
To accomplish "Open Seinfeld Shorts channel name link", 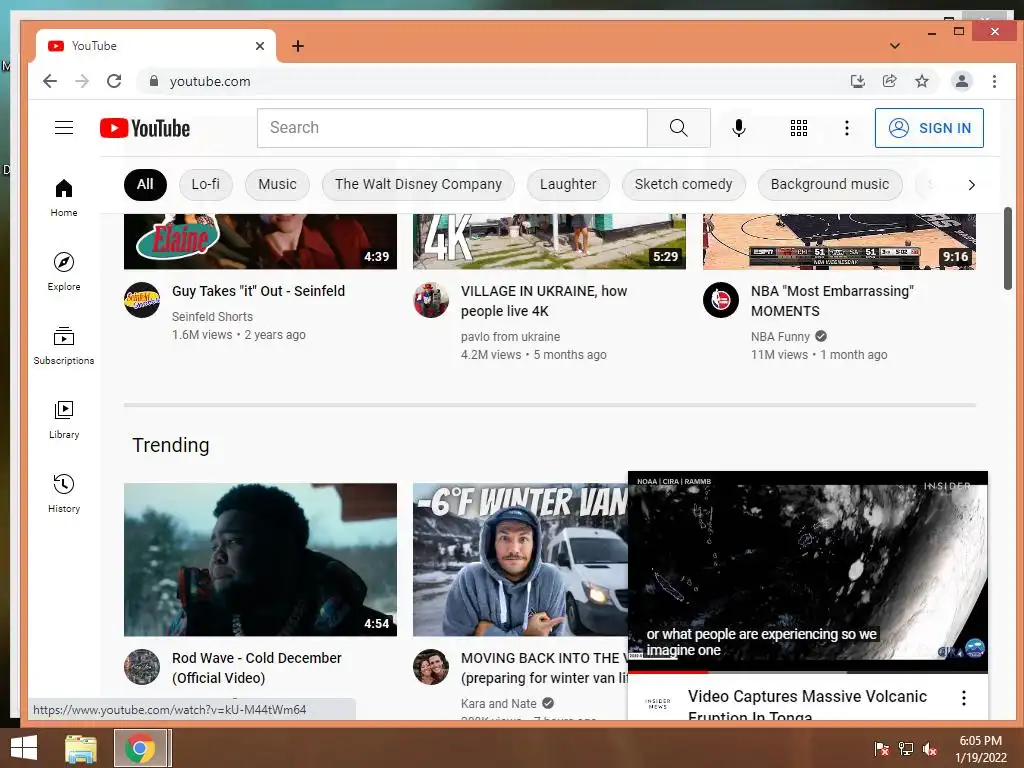I will point(212,317).
